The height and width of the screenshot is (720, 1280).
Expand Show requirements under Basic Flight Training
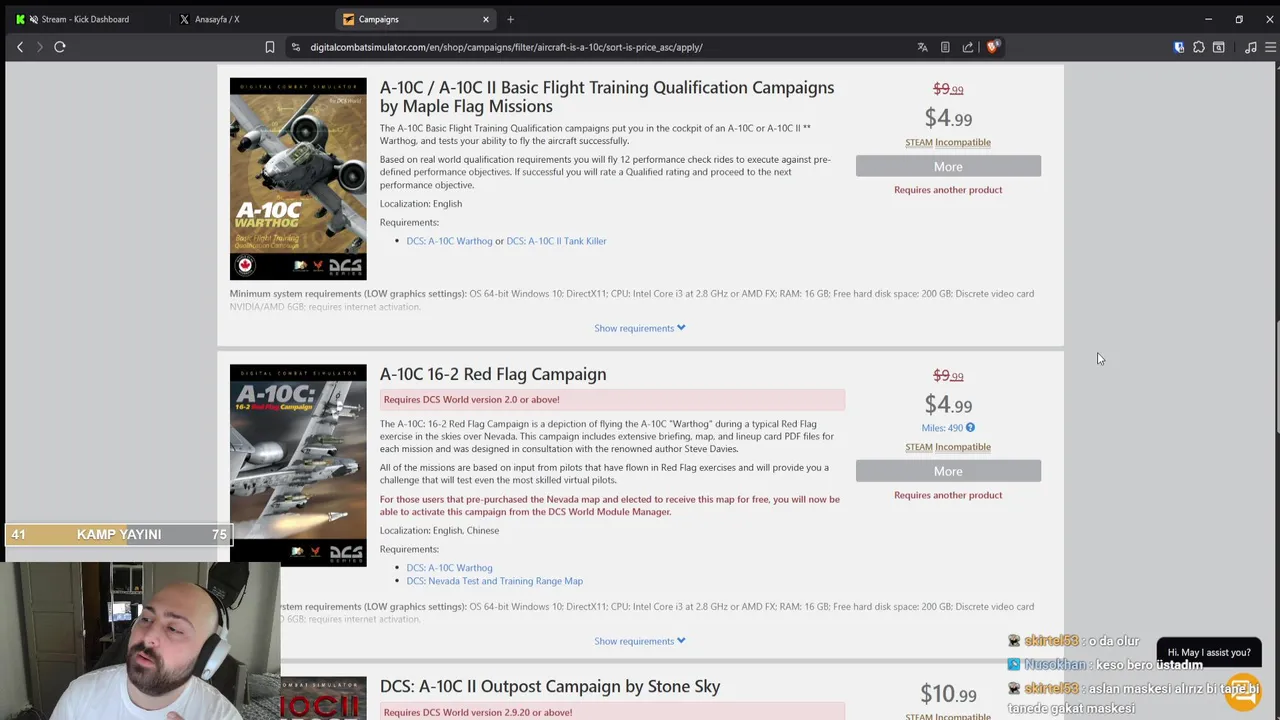point(640,328)
